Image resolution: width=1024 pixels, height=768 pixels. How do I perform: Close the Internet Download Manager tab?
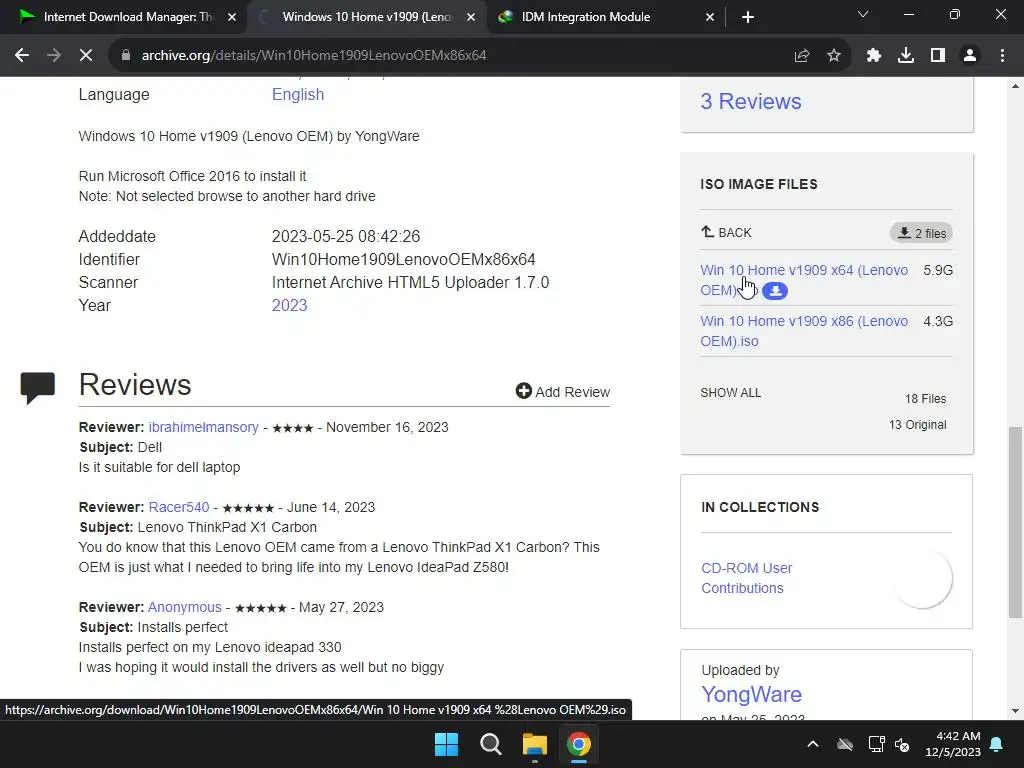point(232,17)
